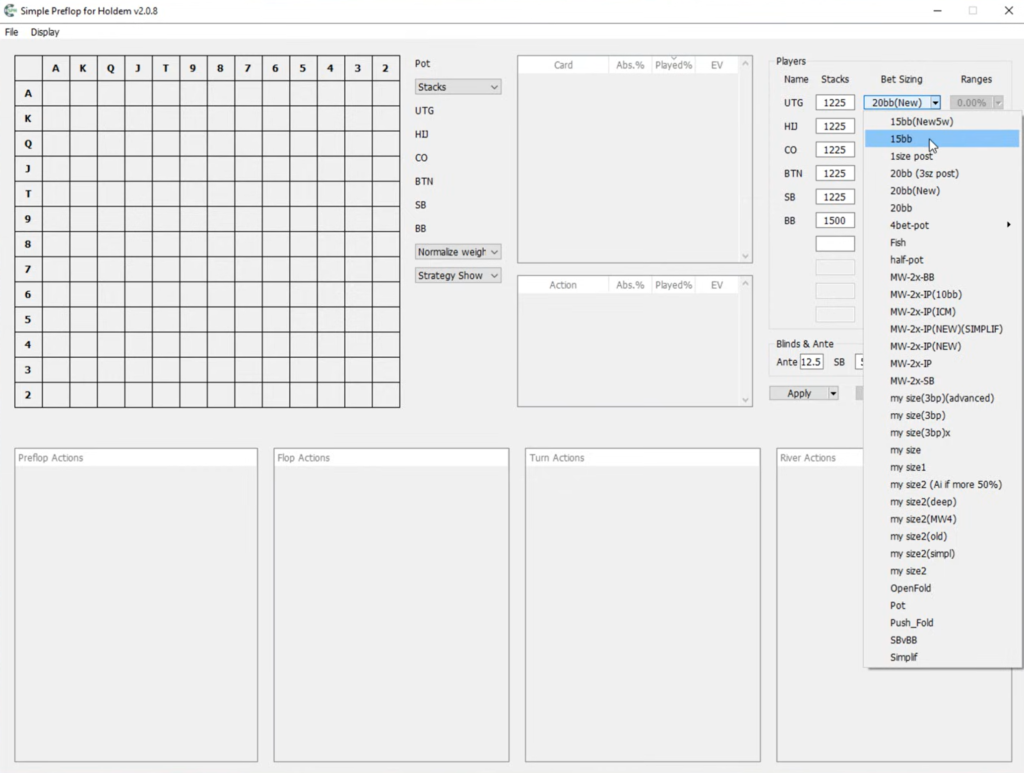Pick MW-2x-IP(10bb) sizing option
This screenshot has width=1024, height=773.
(x=942, y=294)
